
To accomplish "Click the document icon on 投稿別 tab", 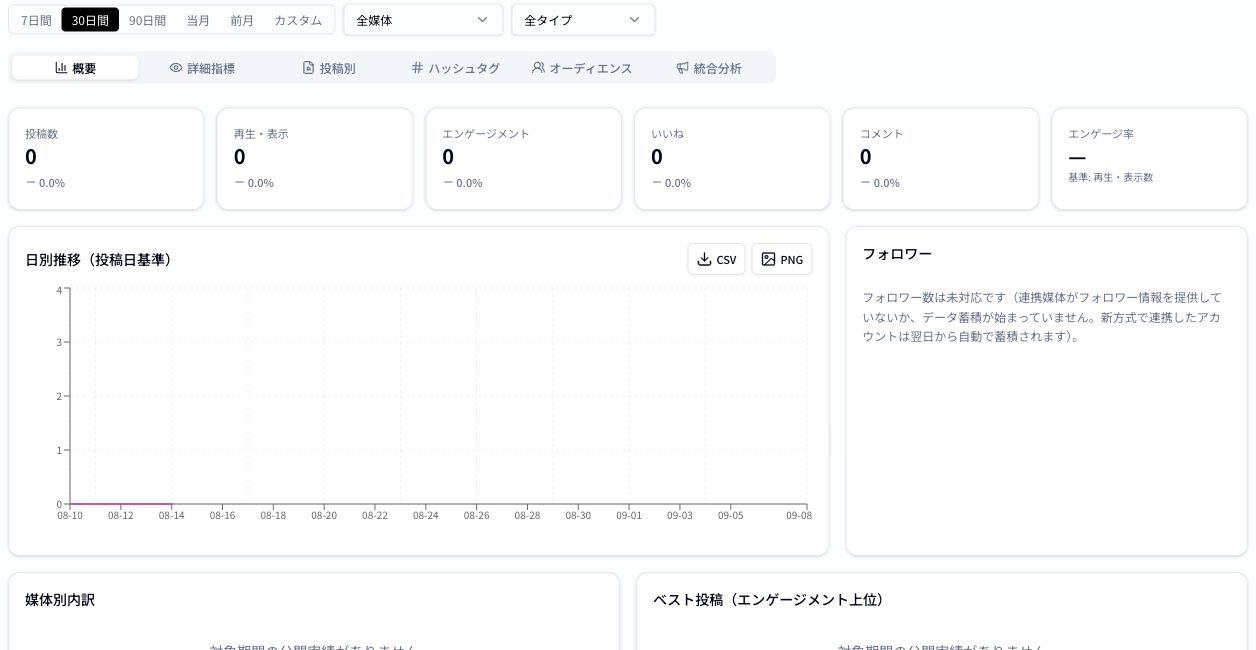I will point(309,68).
